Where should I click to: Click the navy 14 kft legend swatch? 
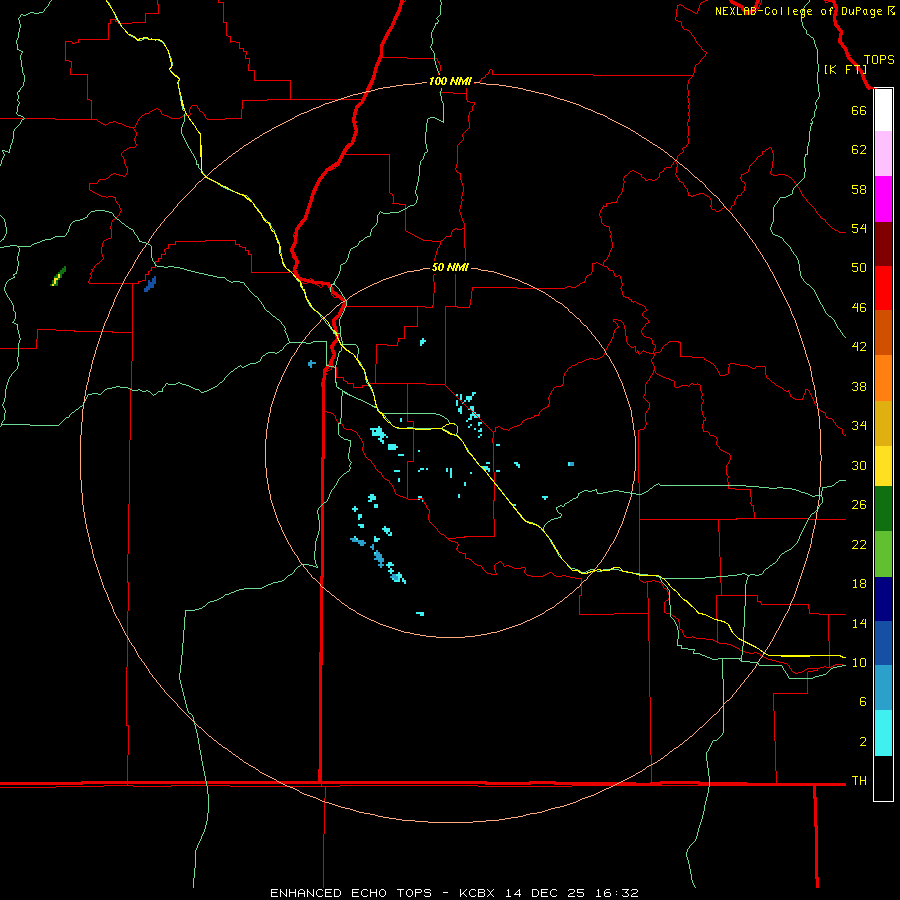[x=883, y=599]
